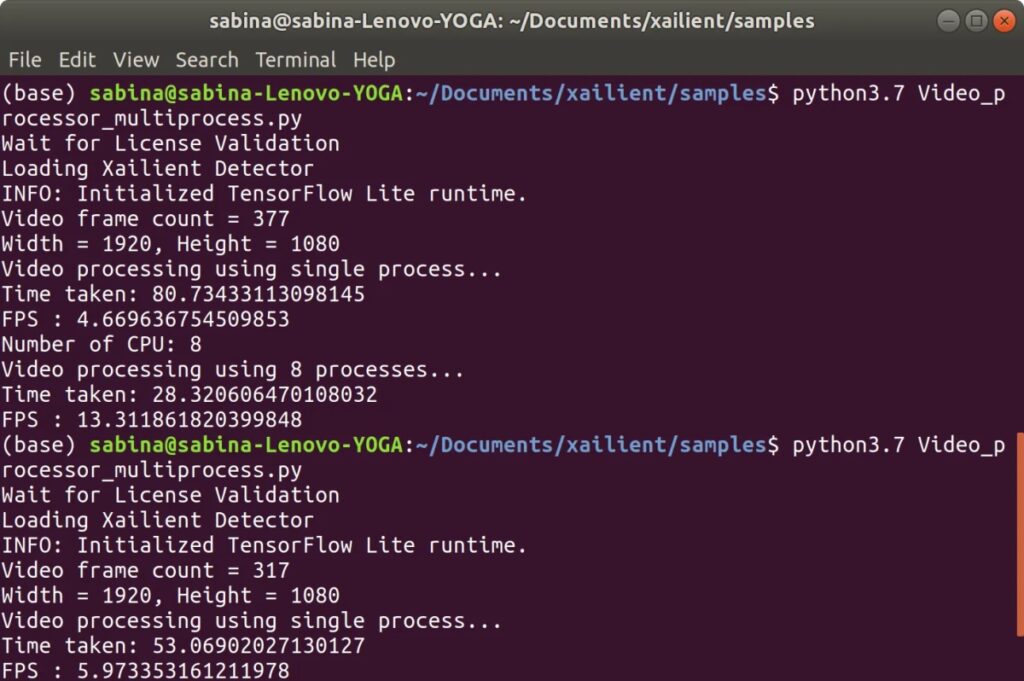Viewport: 1024px width, 681px height.
Task: Click the terminal window title bar
Action: click(512, 20)
